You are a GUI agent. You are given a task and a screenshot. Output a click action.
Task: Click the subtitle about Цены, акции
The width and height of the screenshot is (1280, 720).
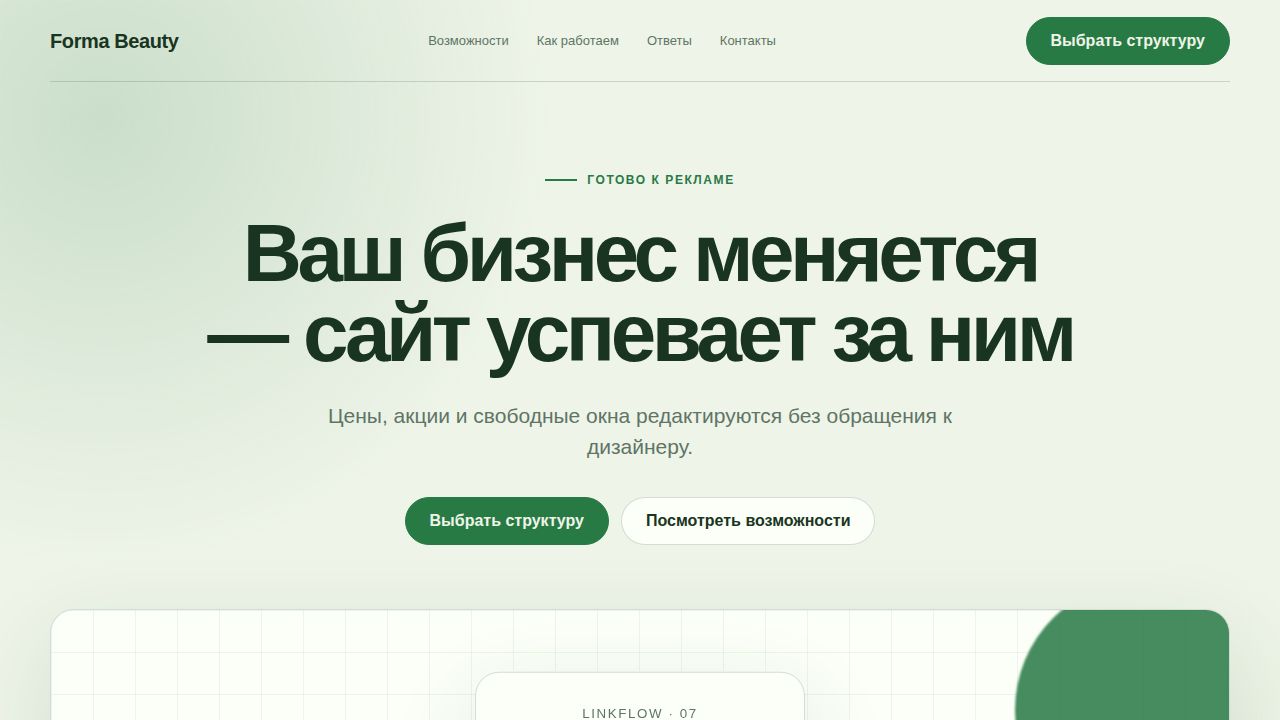tap(640, 431)
